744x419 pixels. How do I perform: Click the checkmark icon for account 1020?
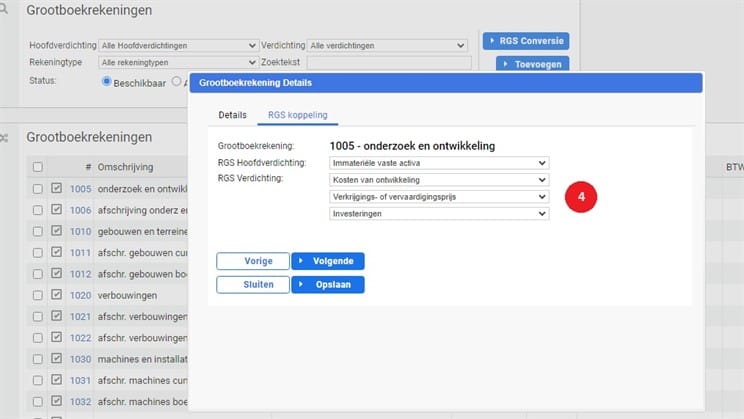click(56, 294)
